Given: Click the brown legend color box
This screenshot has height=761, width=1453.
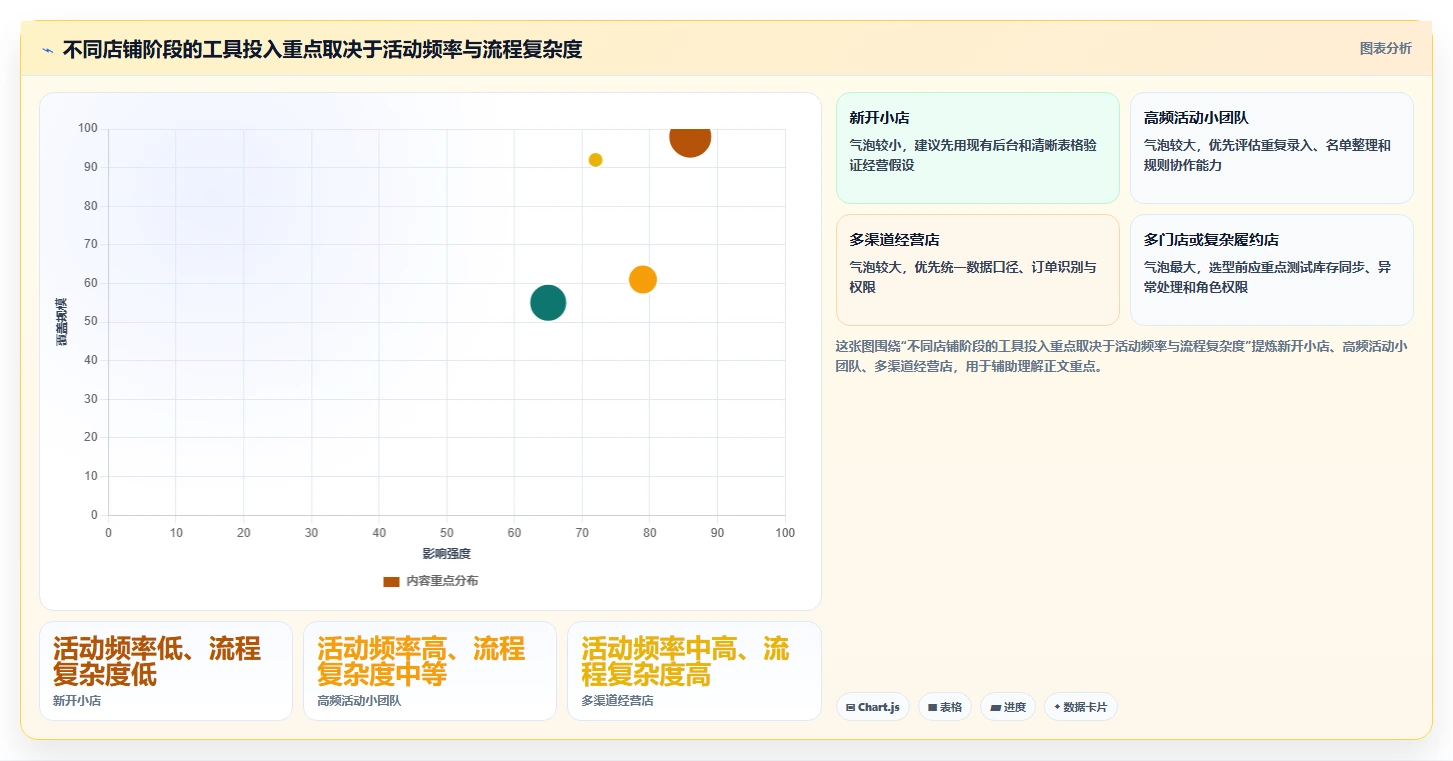Looking at the screenshot, I should click(391, 581).
